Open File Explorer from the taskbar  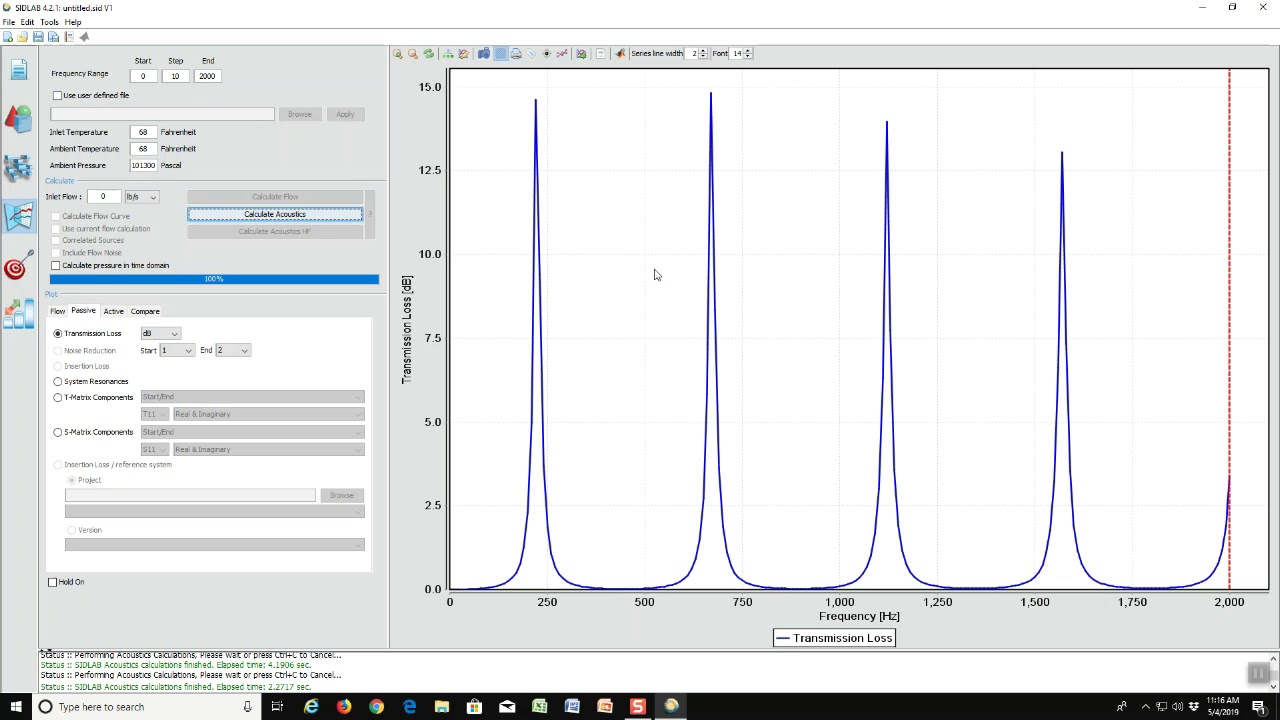(441, 707)
